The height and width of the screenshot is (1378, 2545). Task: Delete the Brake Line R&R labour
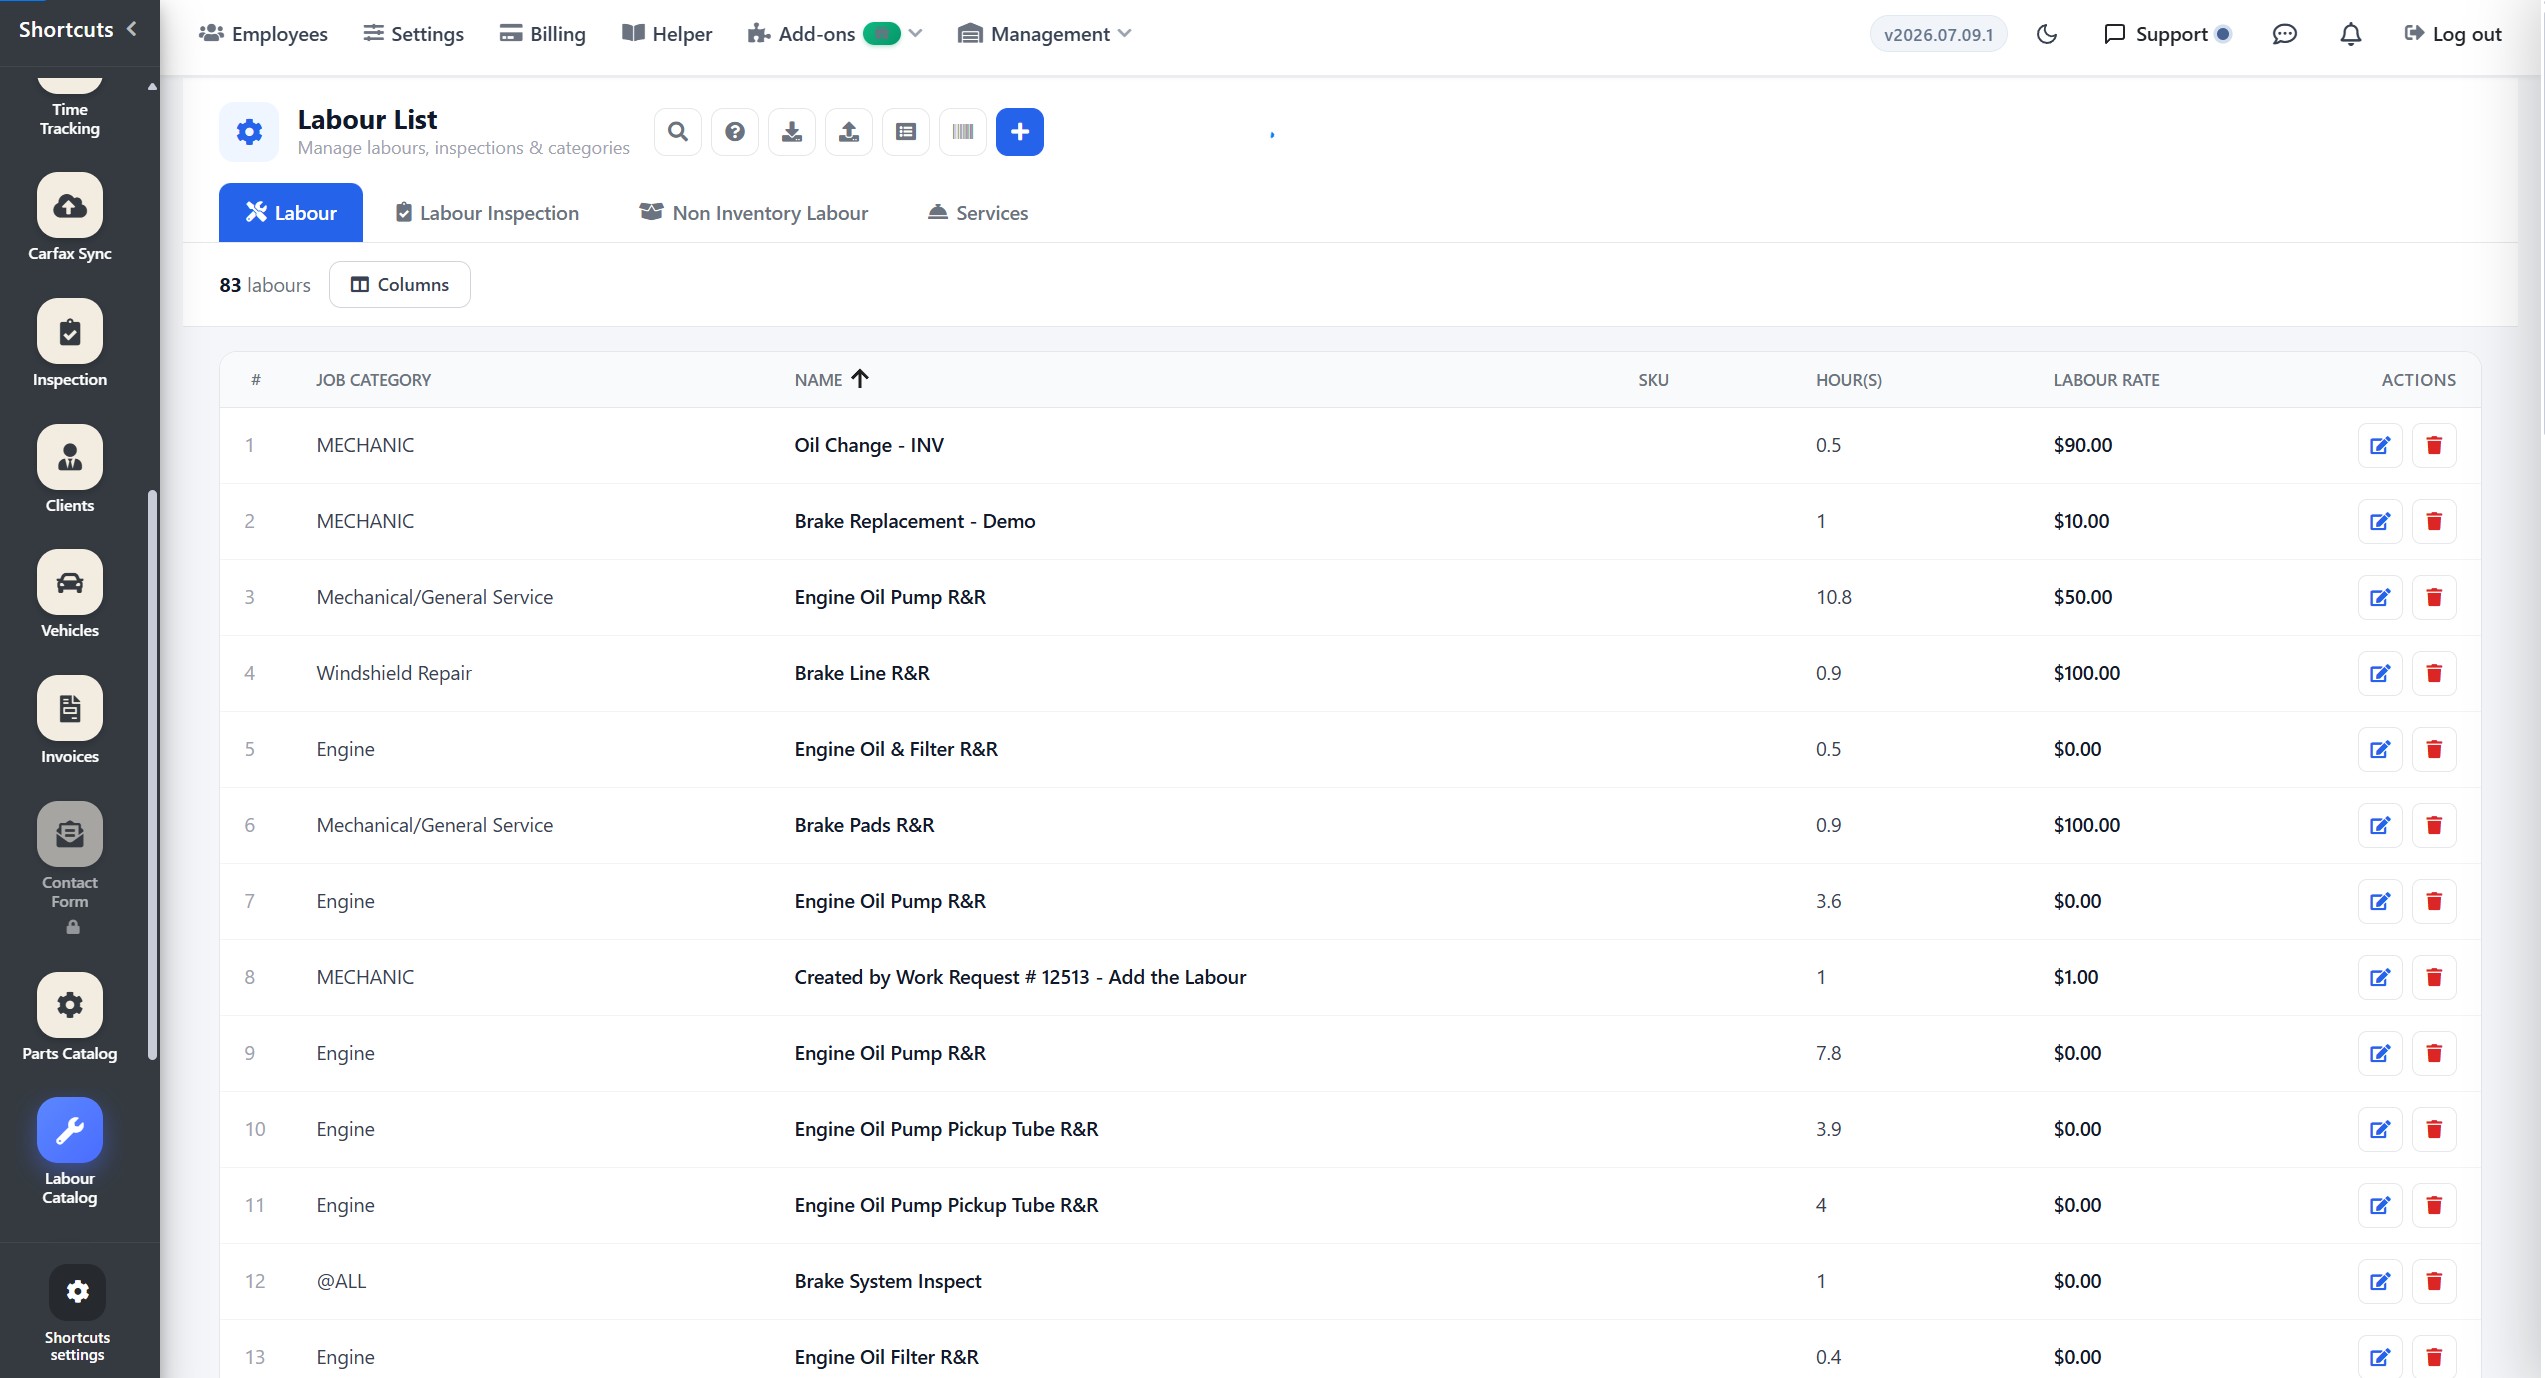(2434, 673)
